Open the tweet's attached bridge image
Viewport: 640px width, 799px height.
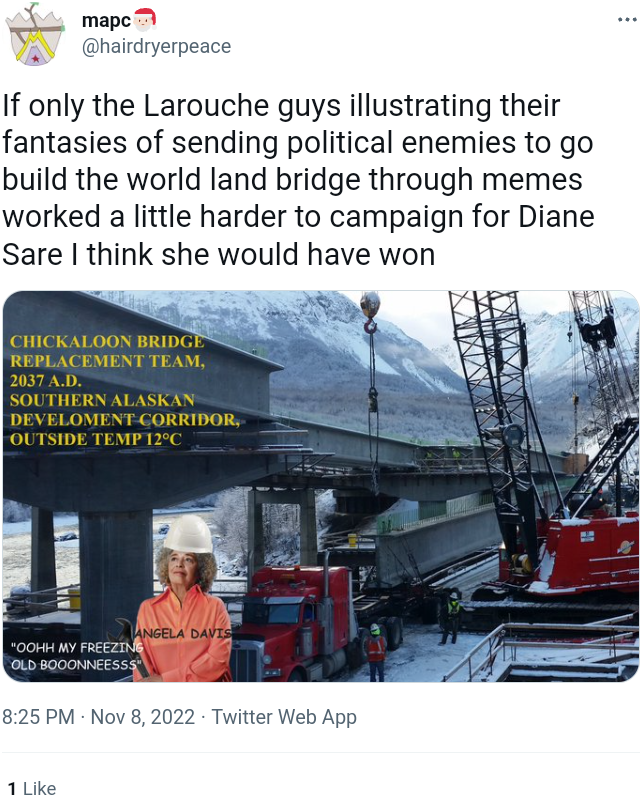(x=321, y=486)
